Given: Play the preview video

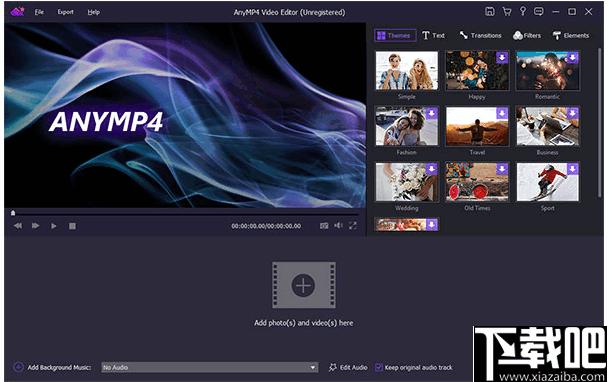Looking at the screenshot, I should click(54, 226).
